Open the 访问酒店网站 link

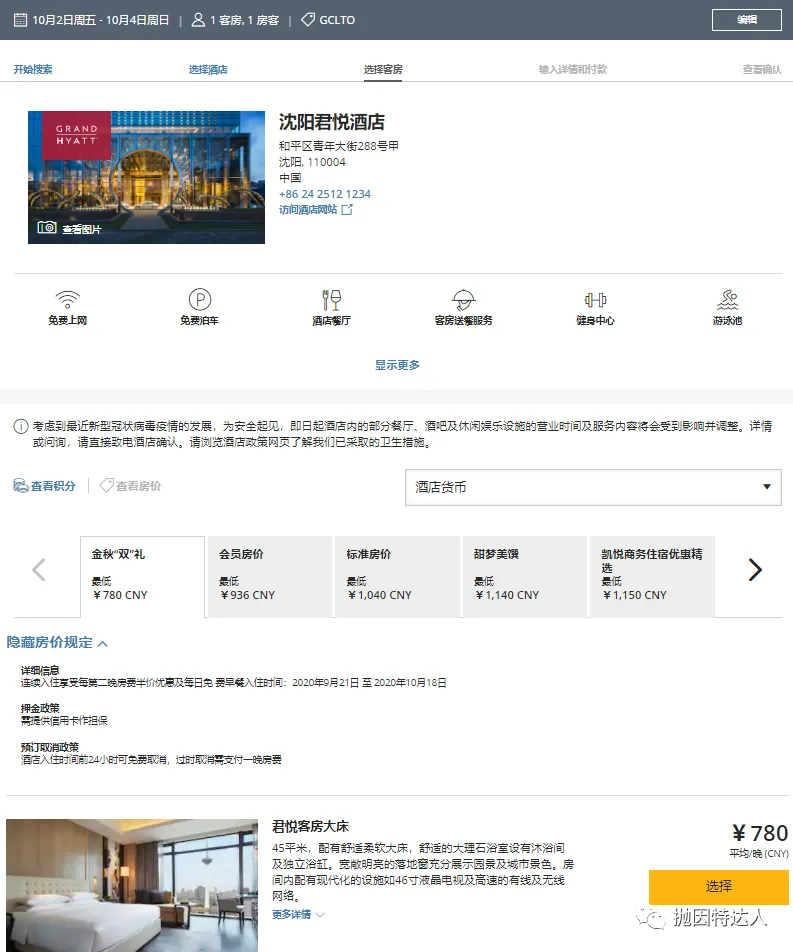click(x=308, y=209)
